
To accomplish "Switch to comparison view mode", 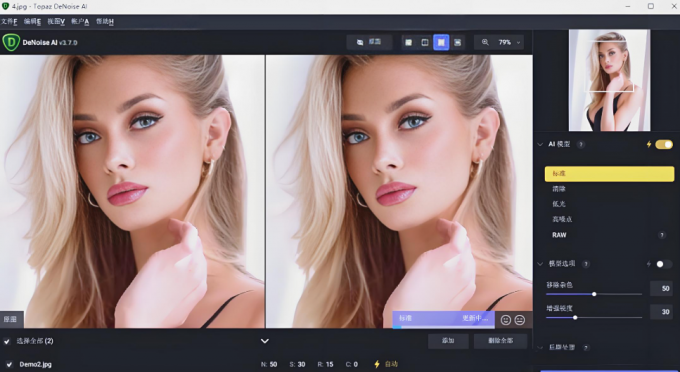I will [457, 42].
